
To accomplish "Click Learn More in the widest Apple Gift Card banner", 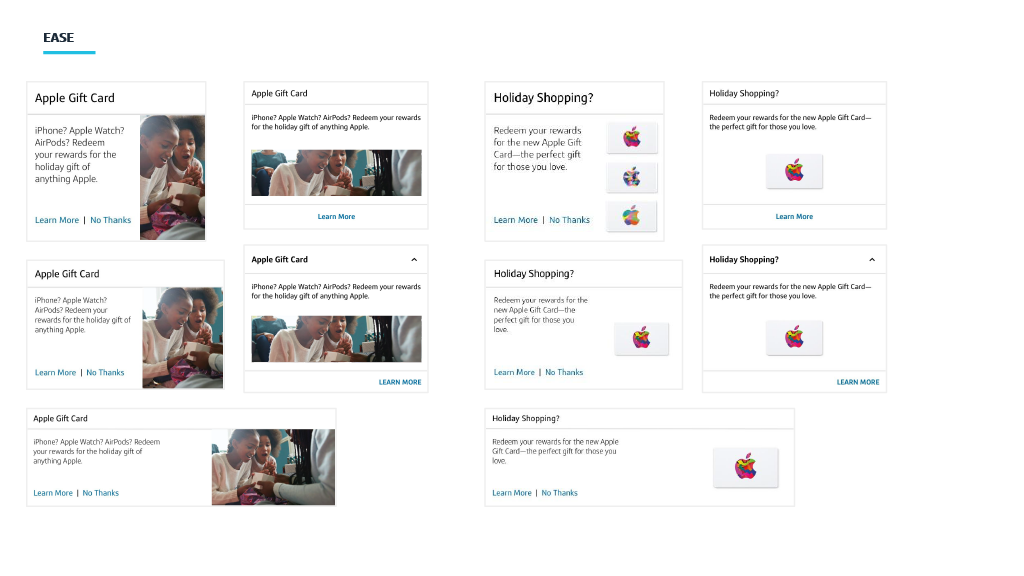I will [x=53, y=493].
